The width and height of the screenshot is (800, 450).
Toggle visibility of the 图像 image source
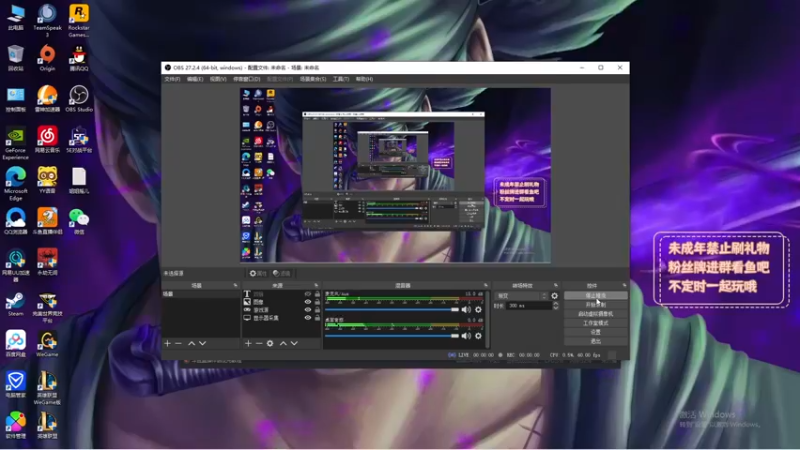(308, 302)
